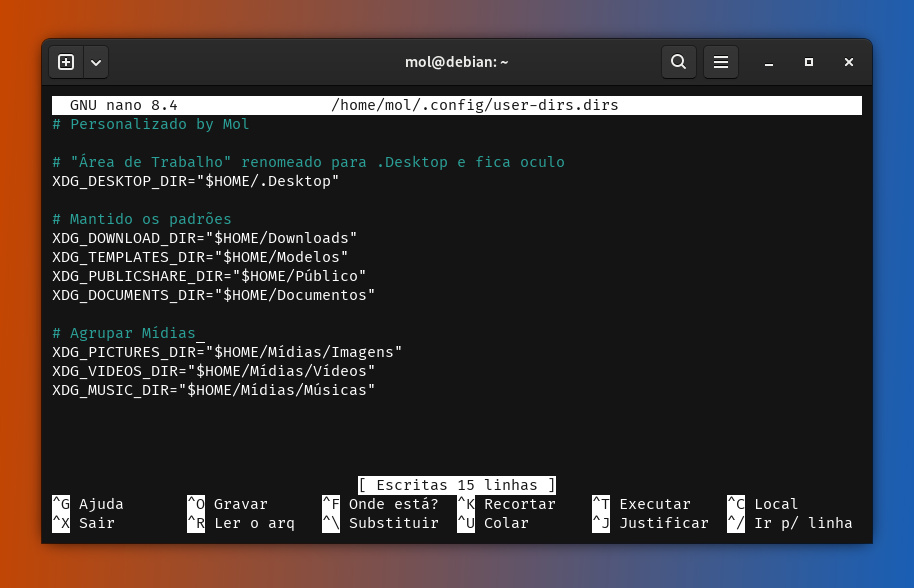This screenshot has height=588, width=914.
Task: Click the ^K Recortar shortcut
Action: coord(506,504)
